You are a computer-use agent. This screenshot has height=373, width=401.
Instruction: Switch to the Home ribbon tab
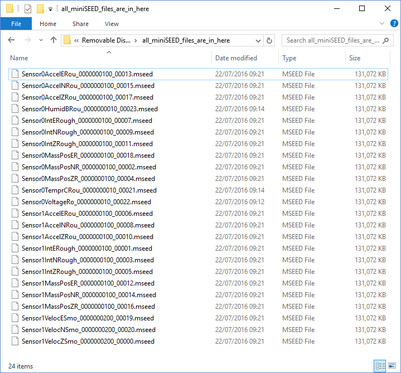pyautogui.click(x=48, y=24)
